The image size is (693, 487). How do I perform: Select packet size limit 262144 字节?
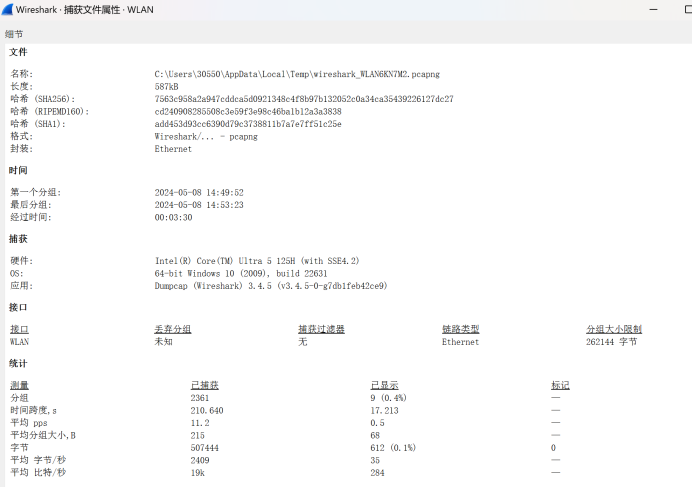click(x=612, y=342)
